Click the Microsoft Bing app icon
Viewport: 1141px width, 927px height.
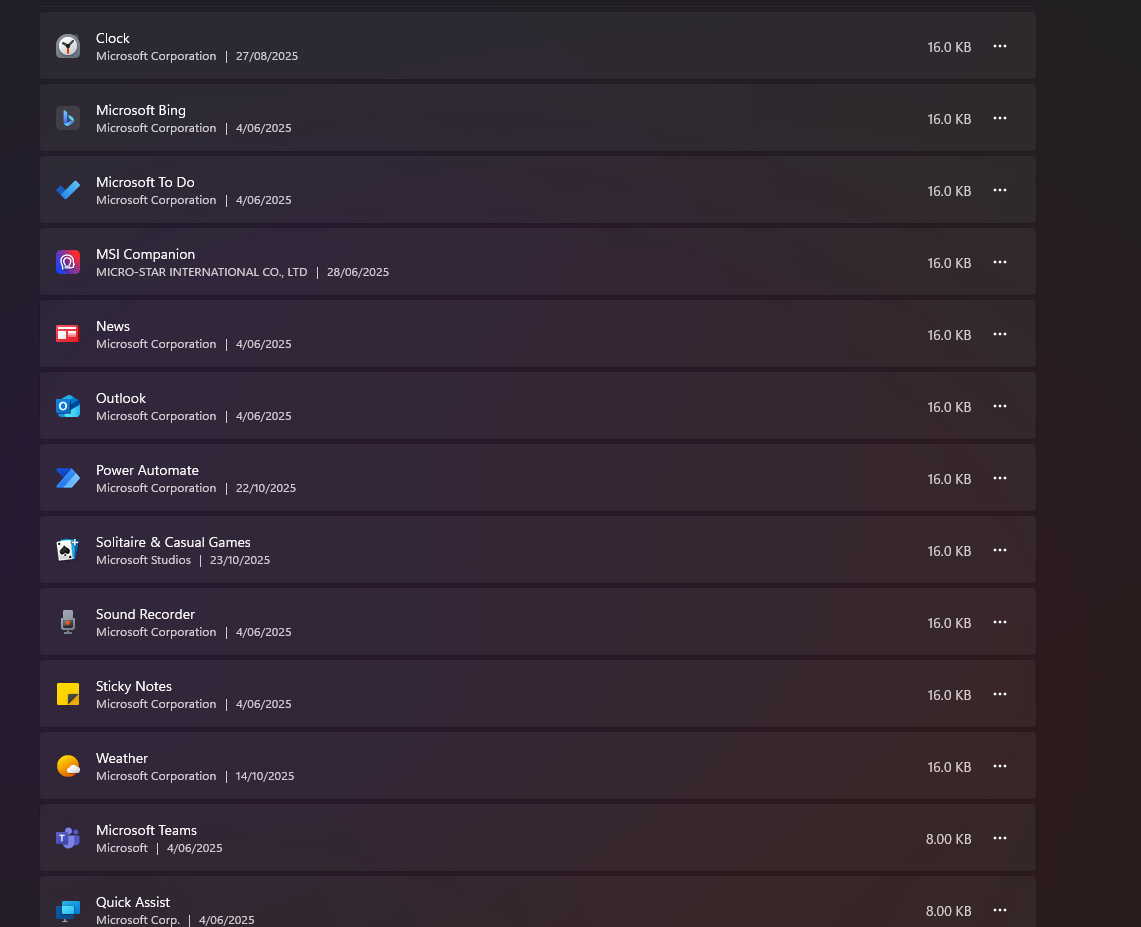[x=68, y=118]
